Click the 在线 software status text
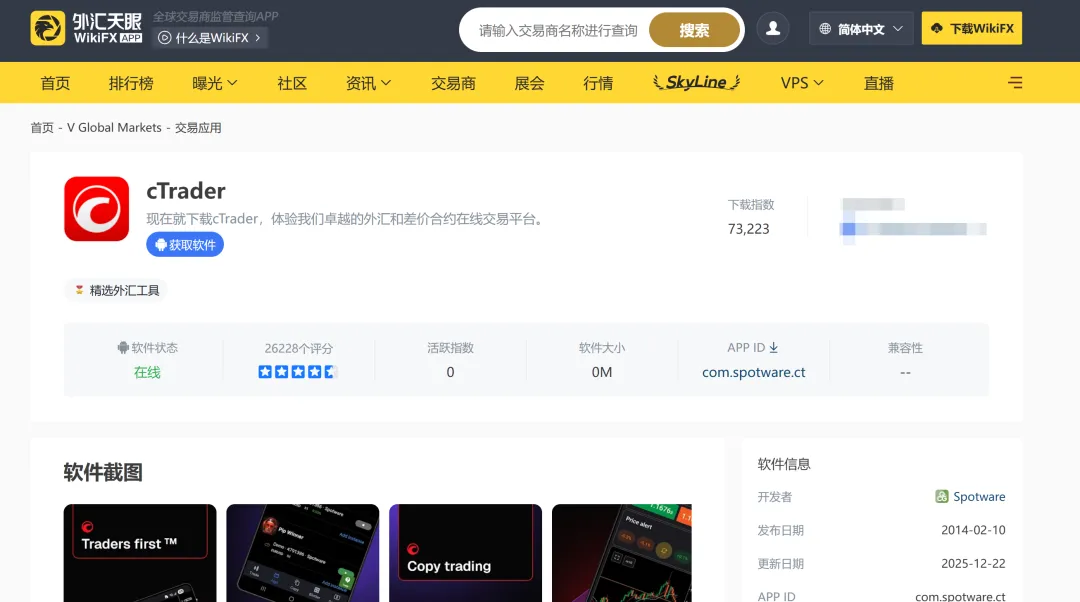This screenshot has height=602, width=1080. (x=147, y=373)
